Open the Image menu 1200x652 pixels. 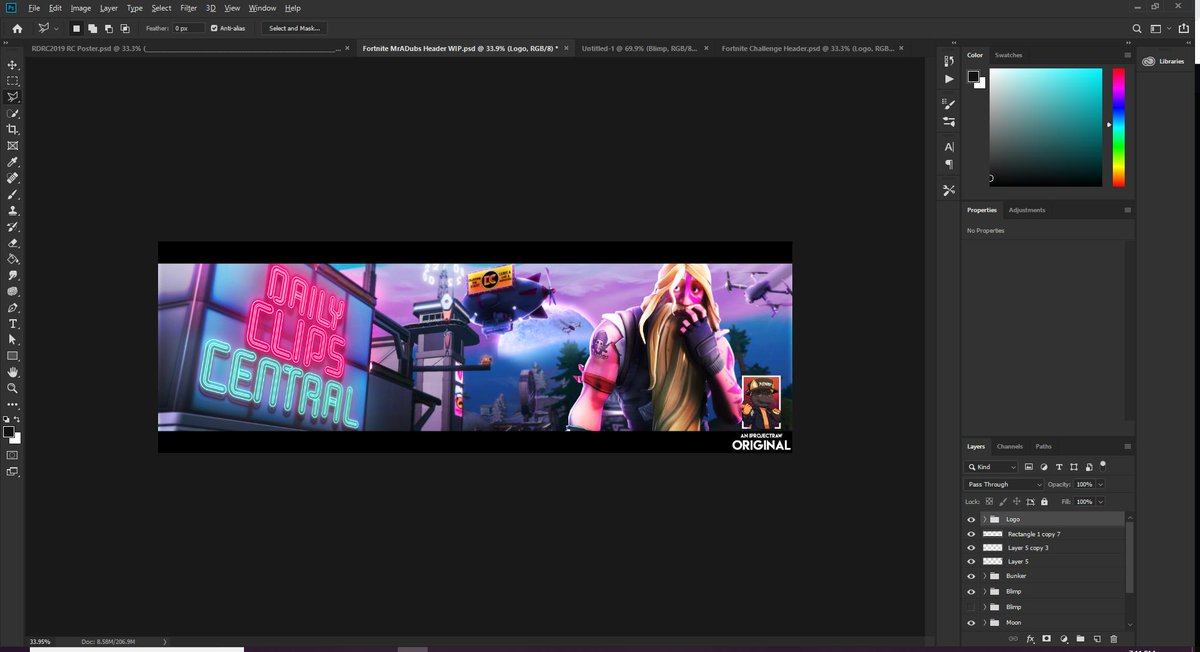pos(80,8)
